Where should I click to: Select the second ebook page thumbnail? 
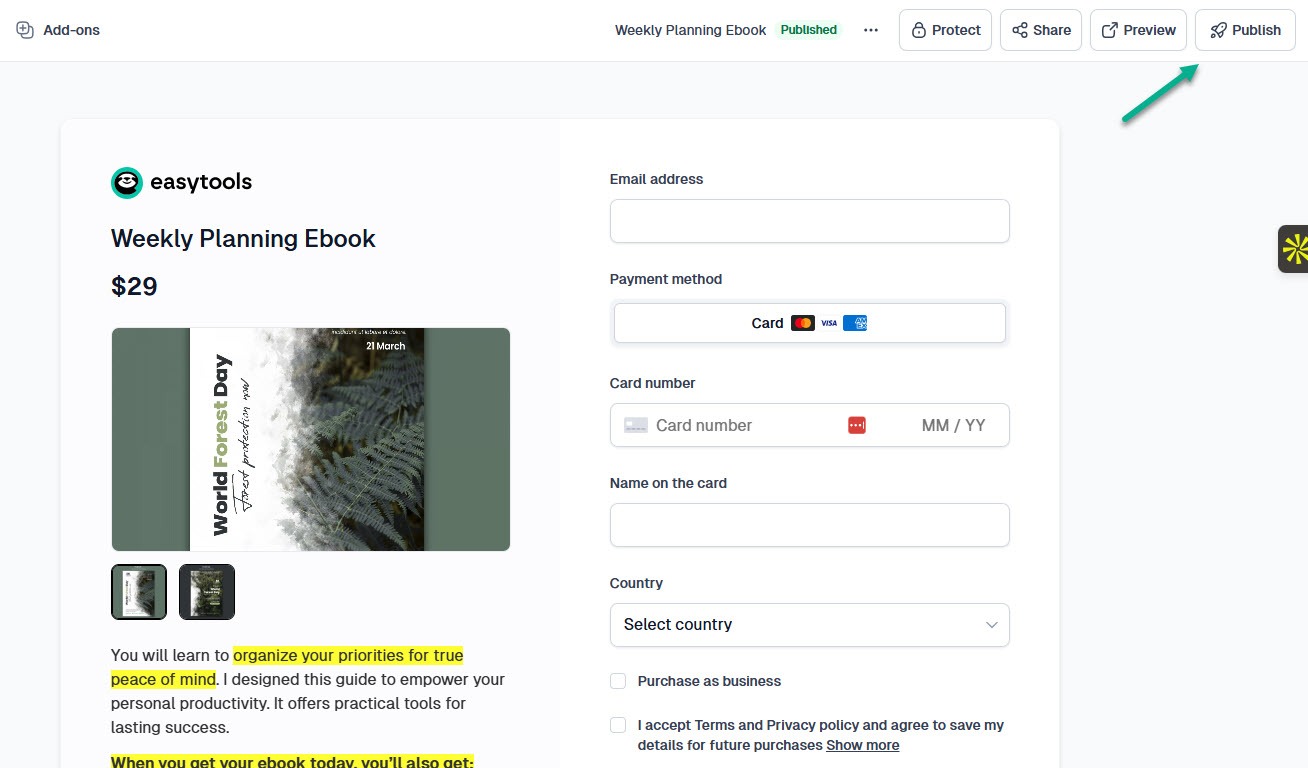tap(207, 591)
